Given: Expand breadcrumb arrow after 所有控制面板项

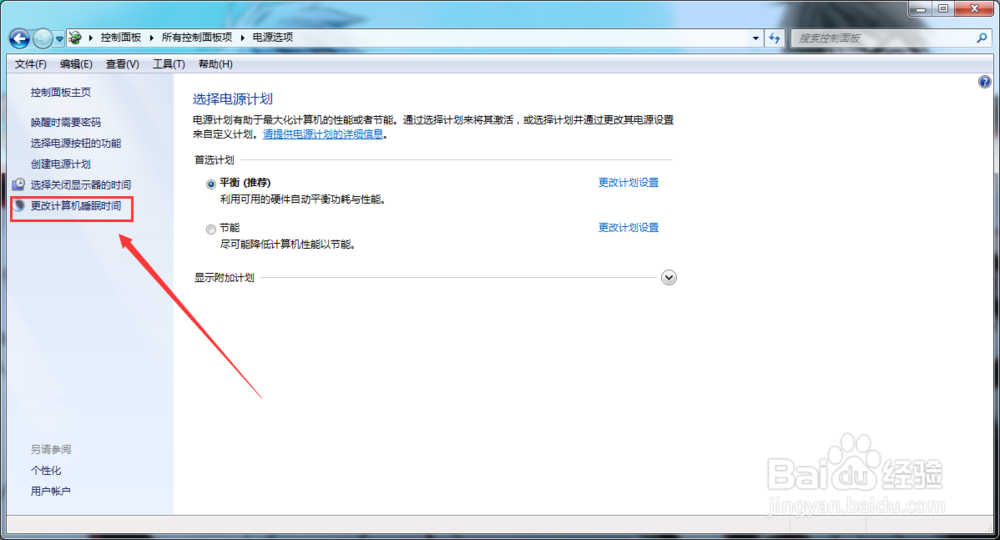Looking at the screenshot, I should click(242, 38).
